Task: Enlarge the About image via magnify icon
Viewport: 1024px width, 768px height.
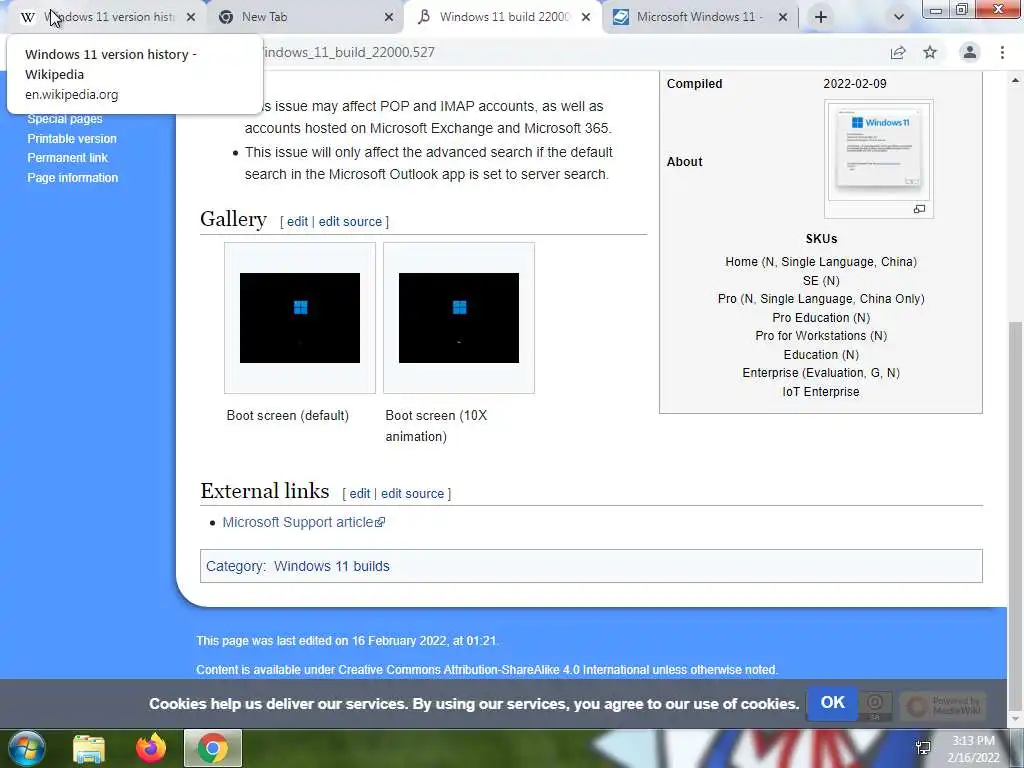Action: (920, 209)
